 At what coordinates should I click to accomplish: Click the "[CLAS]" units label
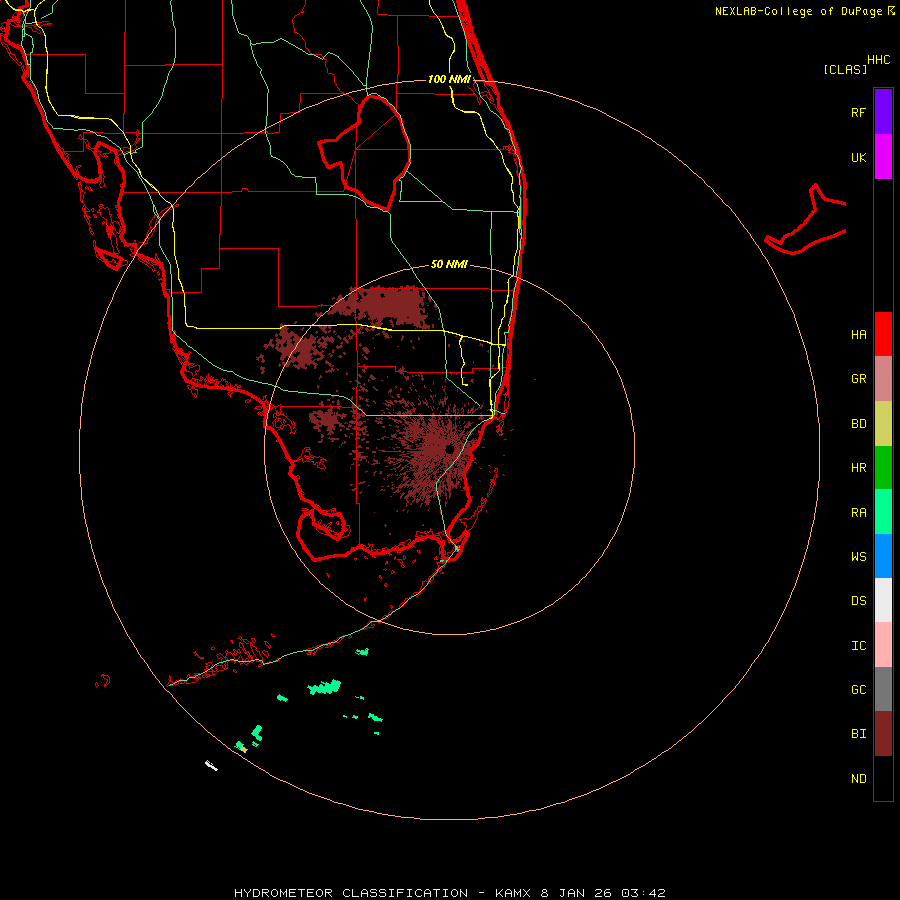click(x=845, y=69)
